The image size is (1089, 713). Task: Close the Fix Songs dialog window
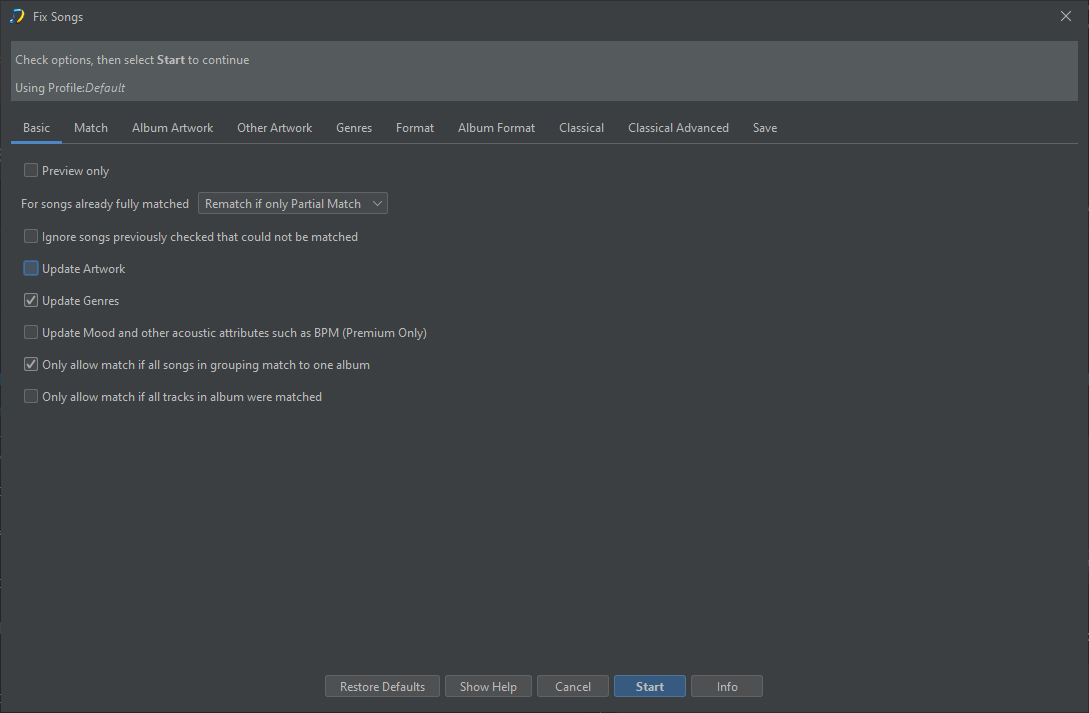coord(1065,16)
